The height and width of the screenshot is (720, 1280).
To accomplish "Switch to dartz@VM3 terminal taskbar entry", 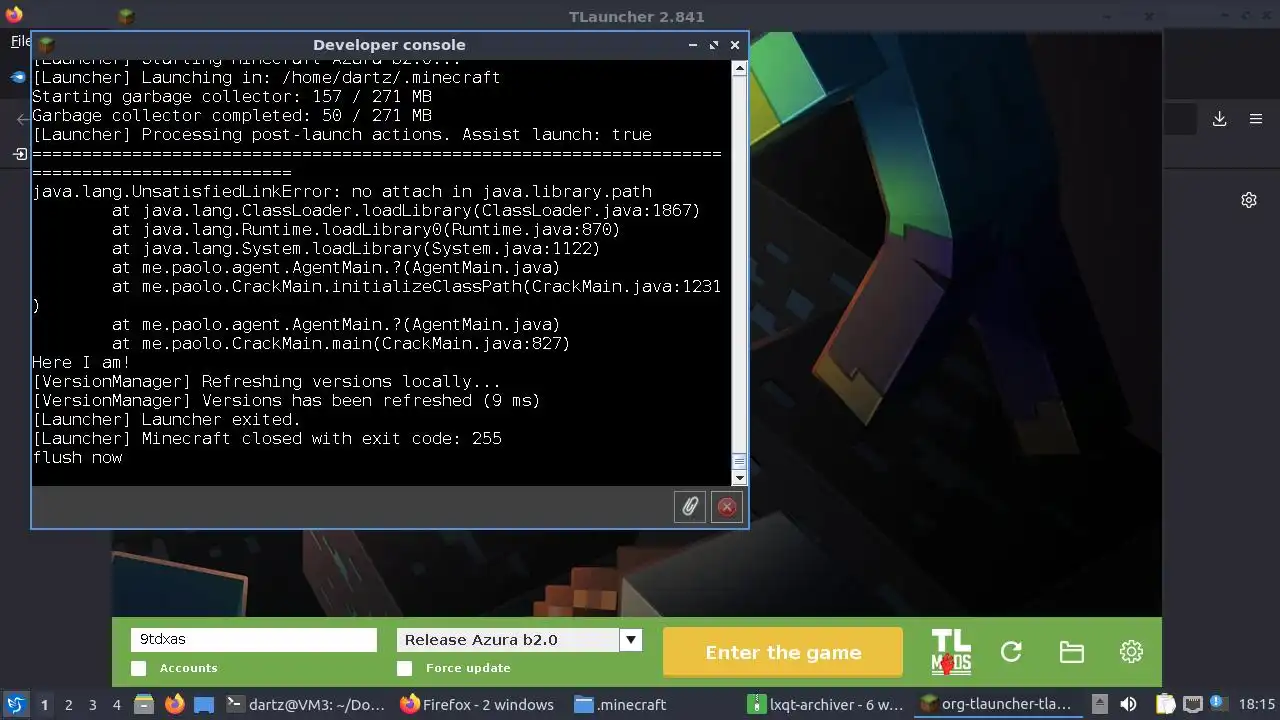I will 306,704.
